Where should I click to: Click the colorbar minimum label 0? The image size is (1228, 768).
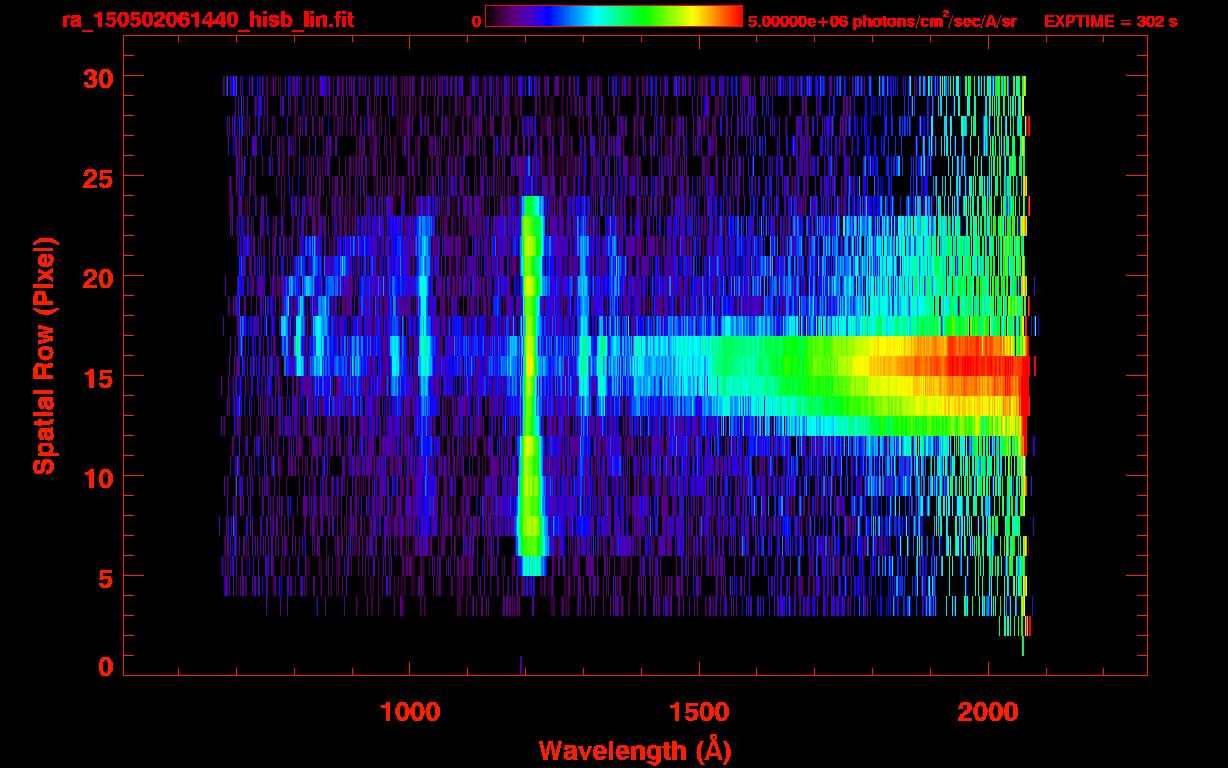(x=476, y=21)
